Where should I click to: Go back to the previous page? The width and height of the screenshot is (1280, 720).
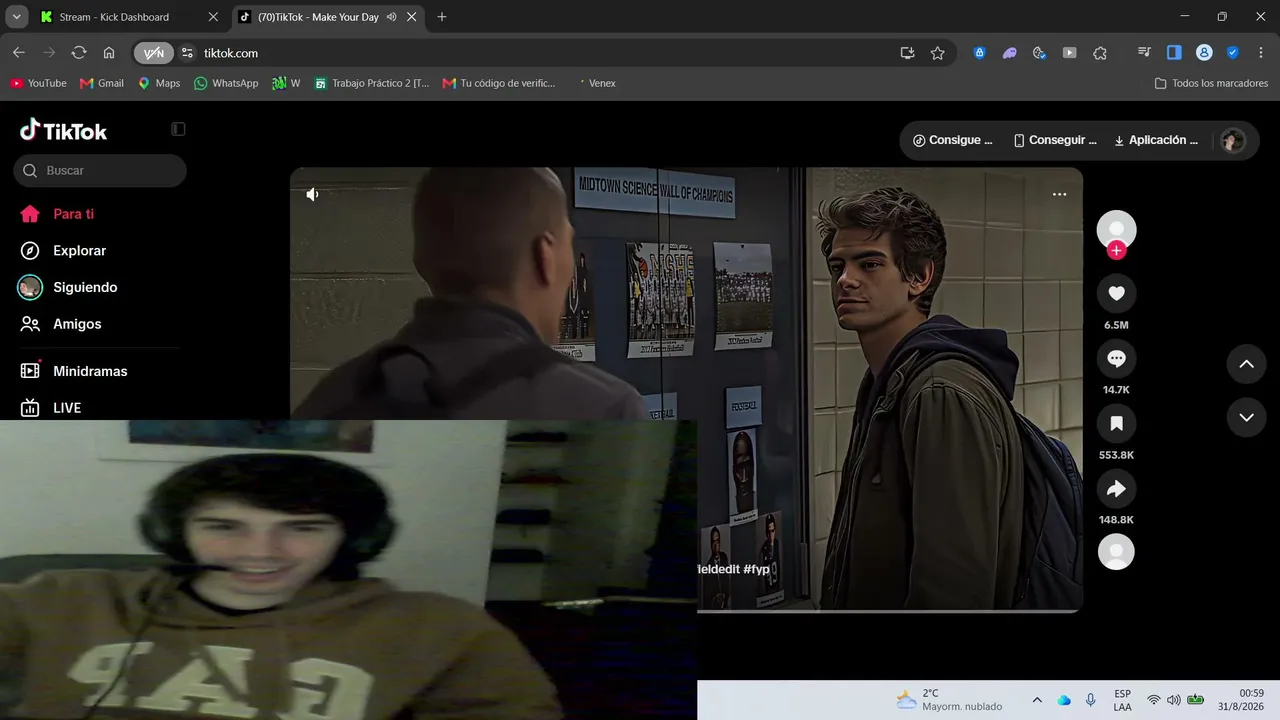19,53
